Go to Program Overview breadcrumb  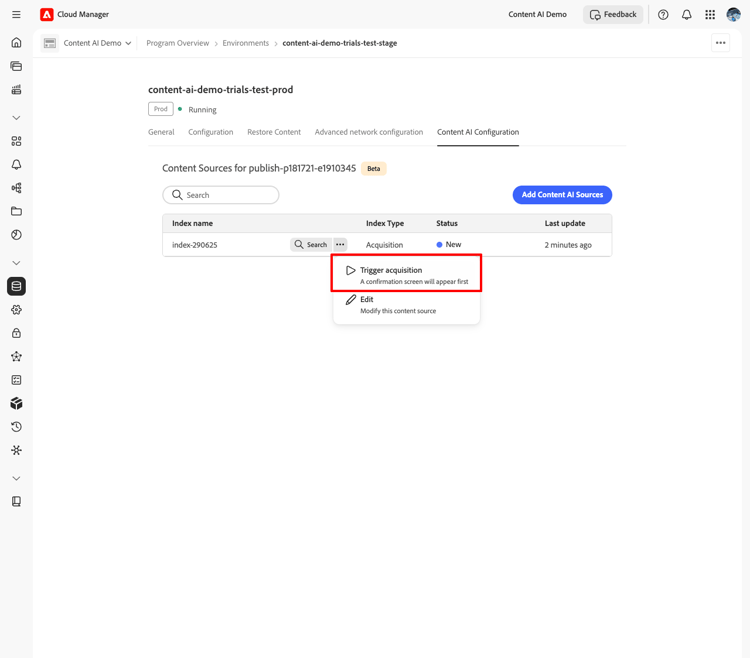[177, 43]
